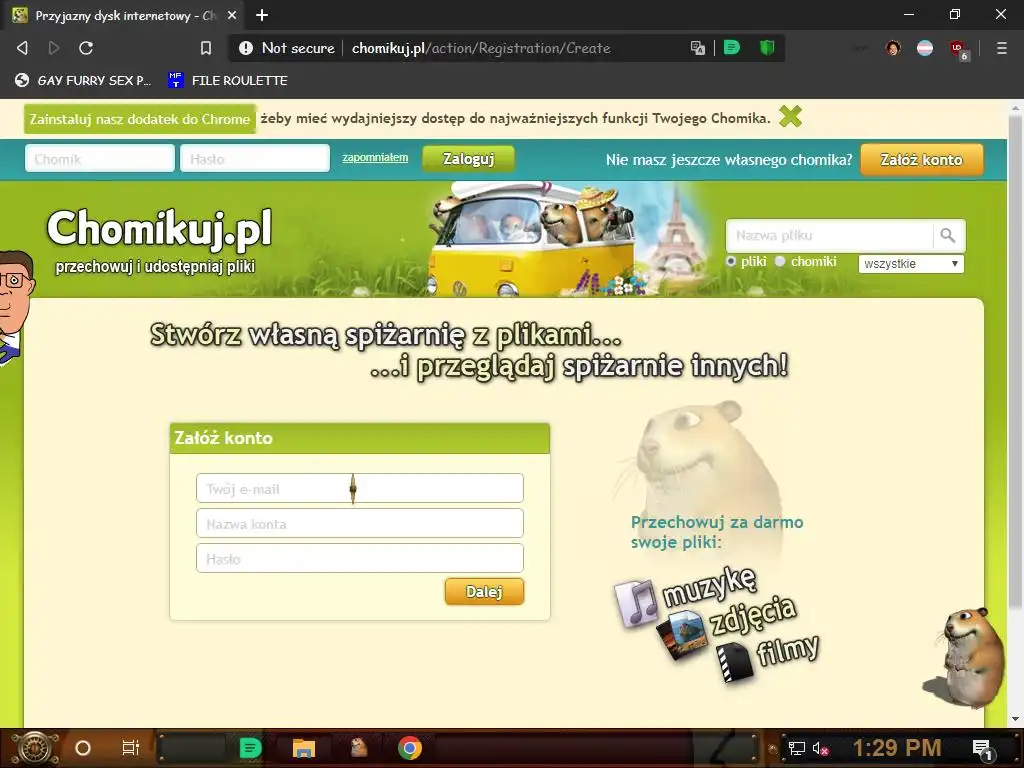Click the Dalej button
The width and height of the screenshot is (1024, 768).
coord(484,592)
